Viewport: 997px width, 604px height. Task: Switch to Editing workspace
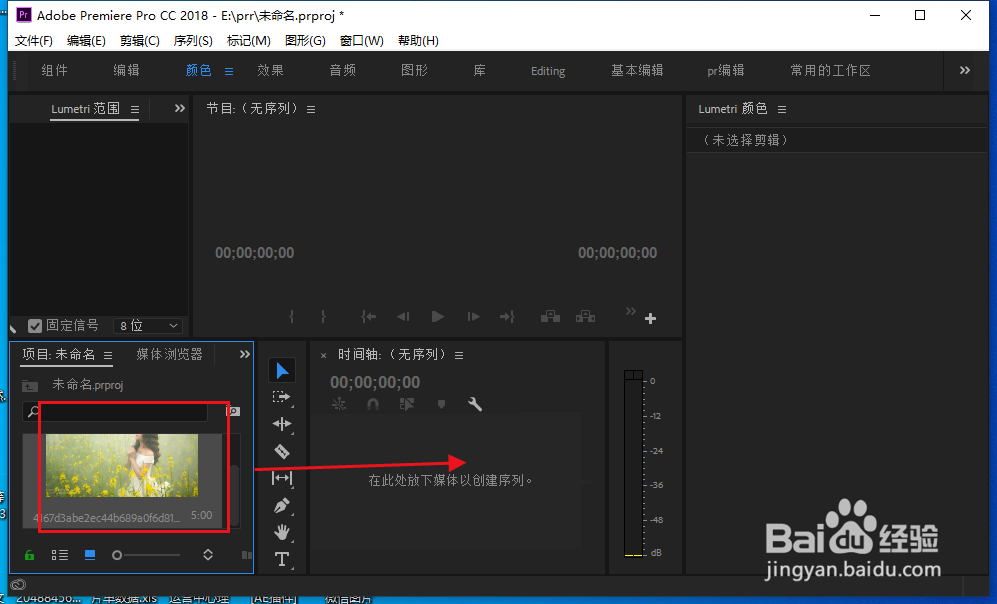[x=548, y=71]
